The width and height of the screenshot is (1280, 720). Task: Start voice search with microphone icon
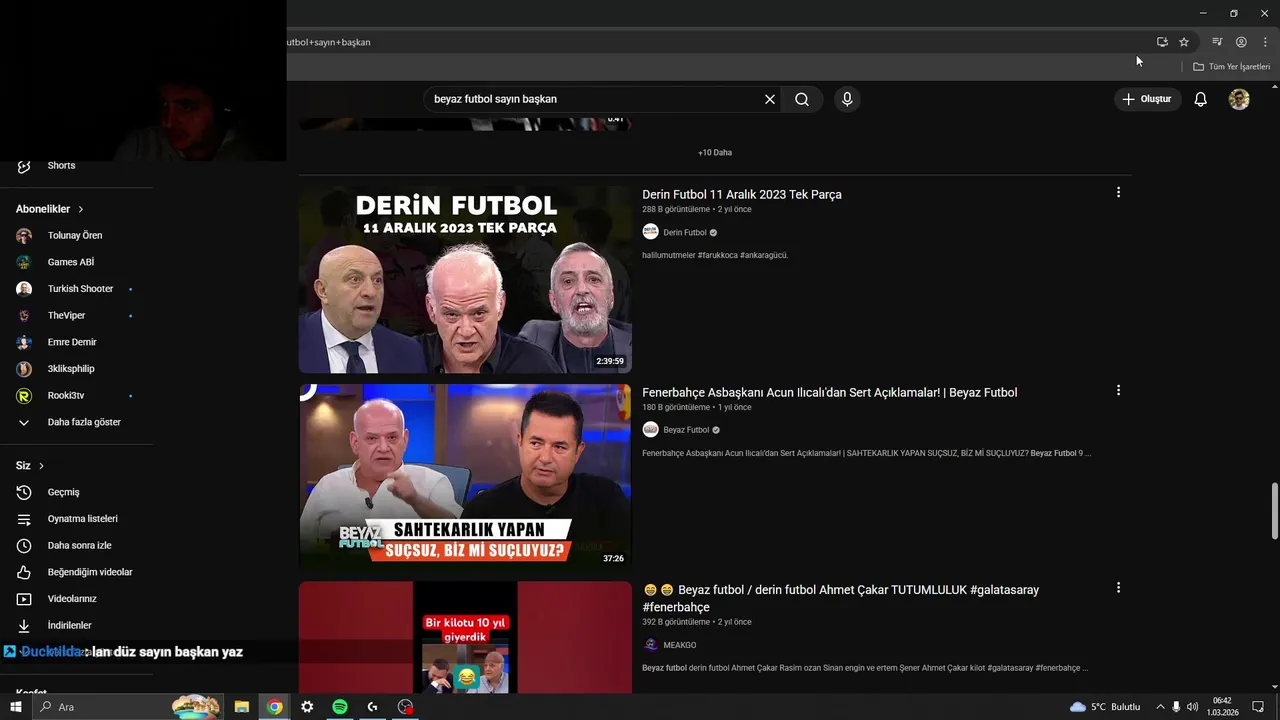pos(847,99)
